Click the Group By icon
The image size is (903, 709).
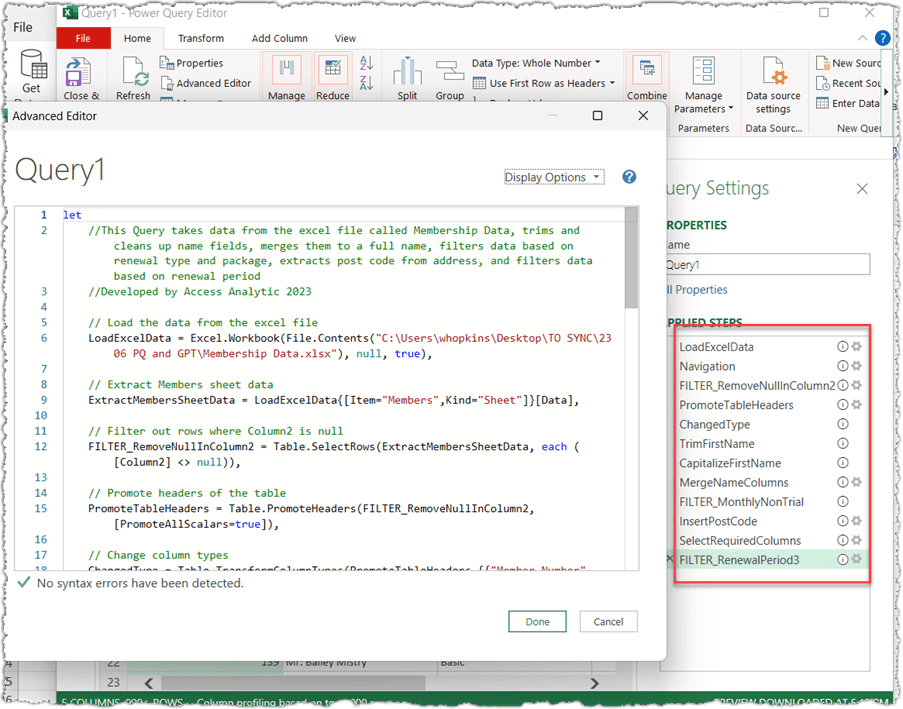(x=450, y=71)
